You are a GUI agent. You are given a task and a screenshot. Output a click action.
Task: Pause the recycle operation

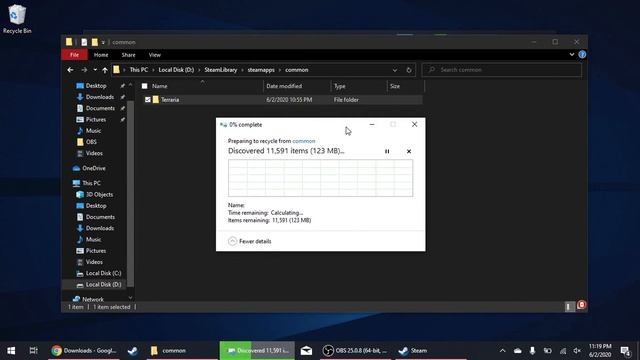pyautogui.click(x=387, y=151)
